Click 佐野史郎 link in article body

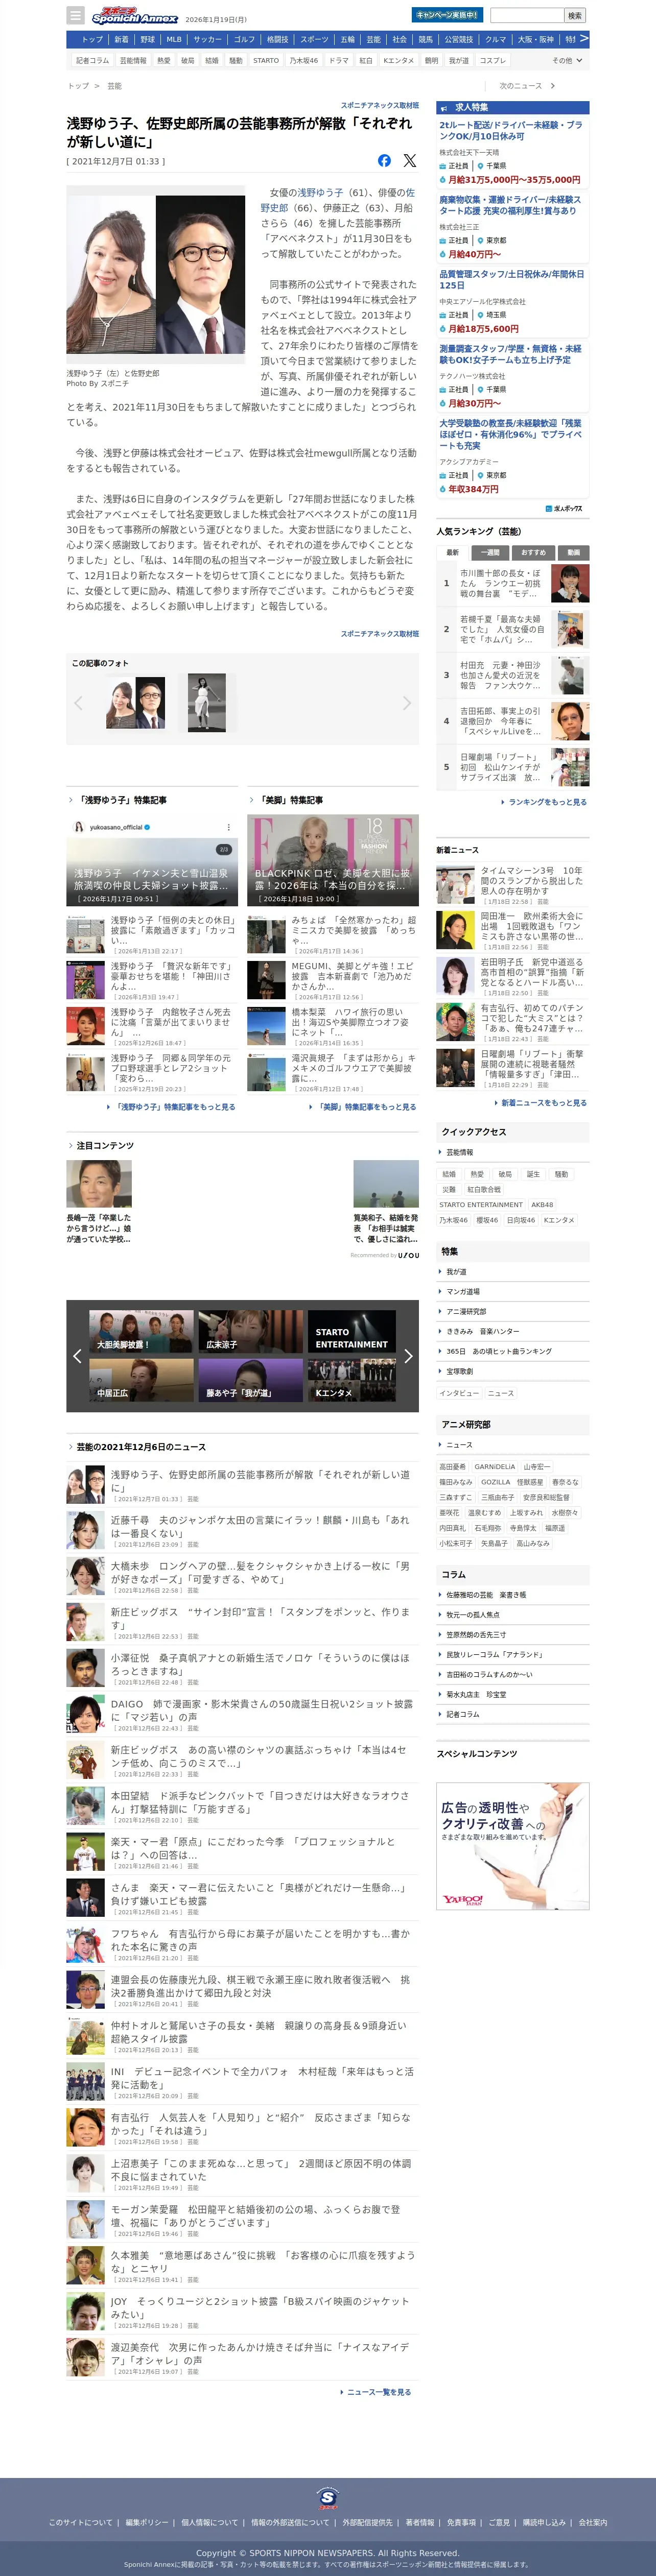point(338,200)
